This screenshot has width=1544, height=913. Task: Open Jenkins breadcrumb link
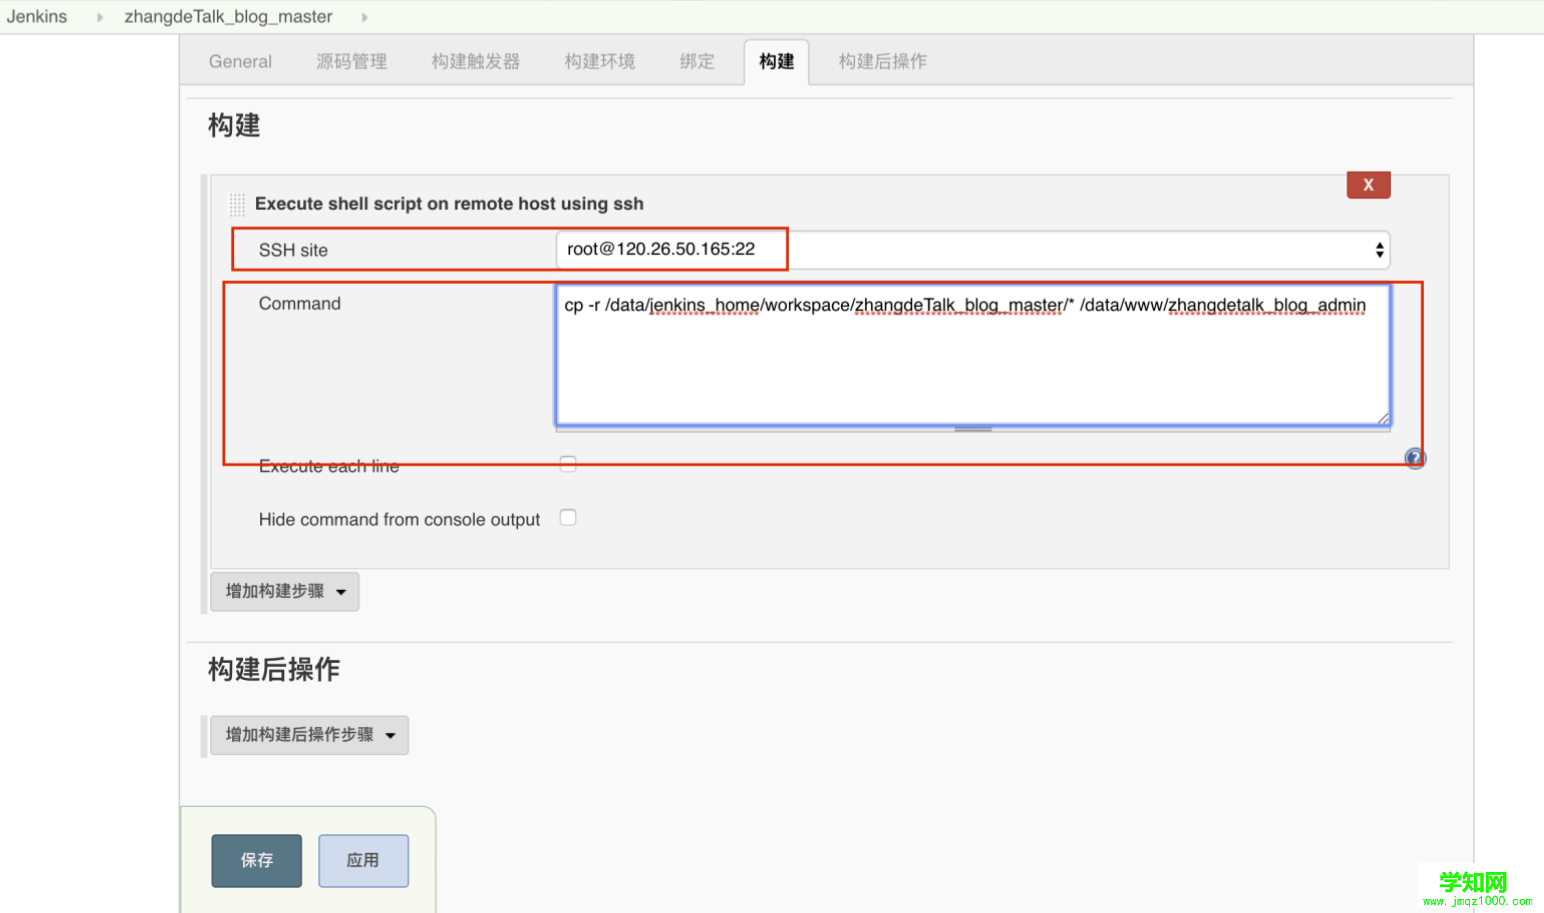(x=37, y=17)
